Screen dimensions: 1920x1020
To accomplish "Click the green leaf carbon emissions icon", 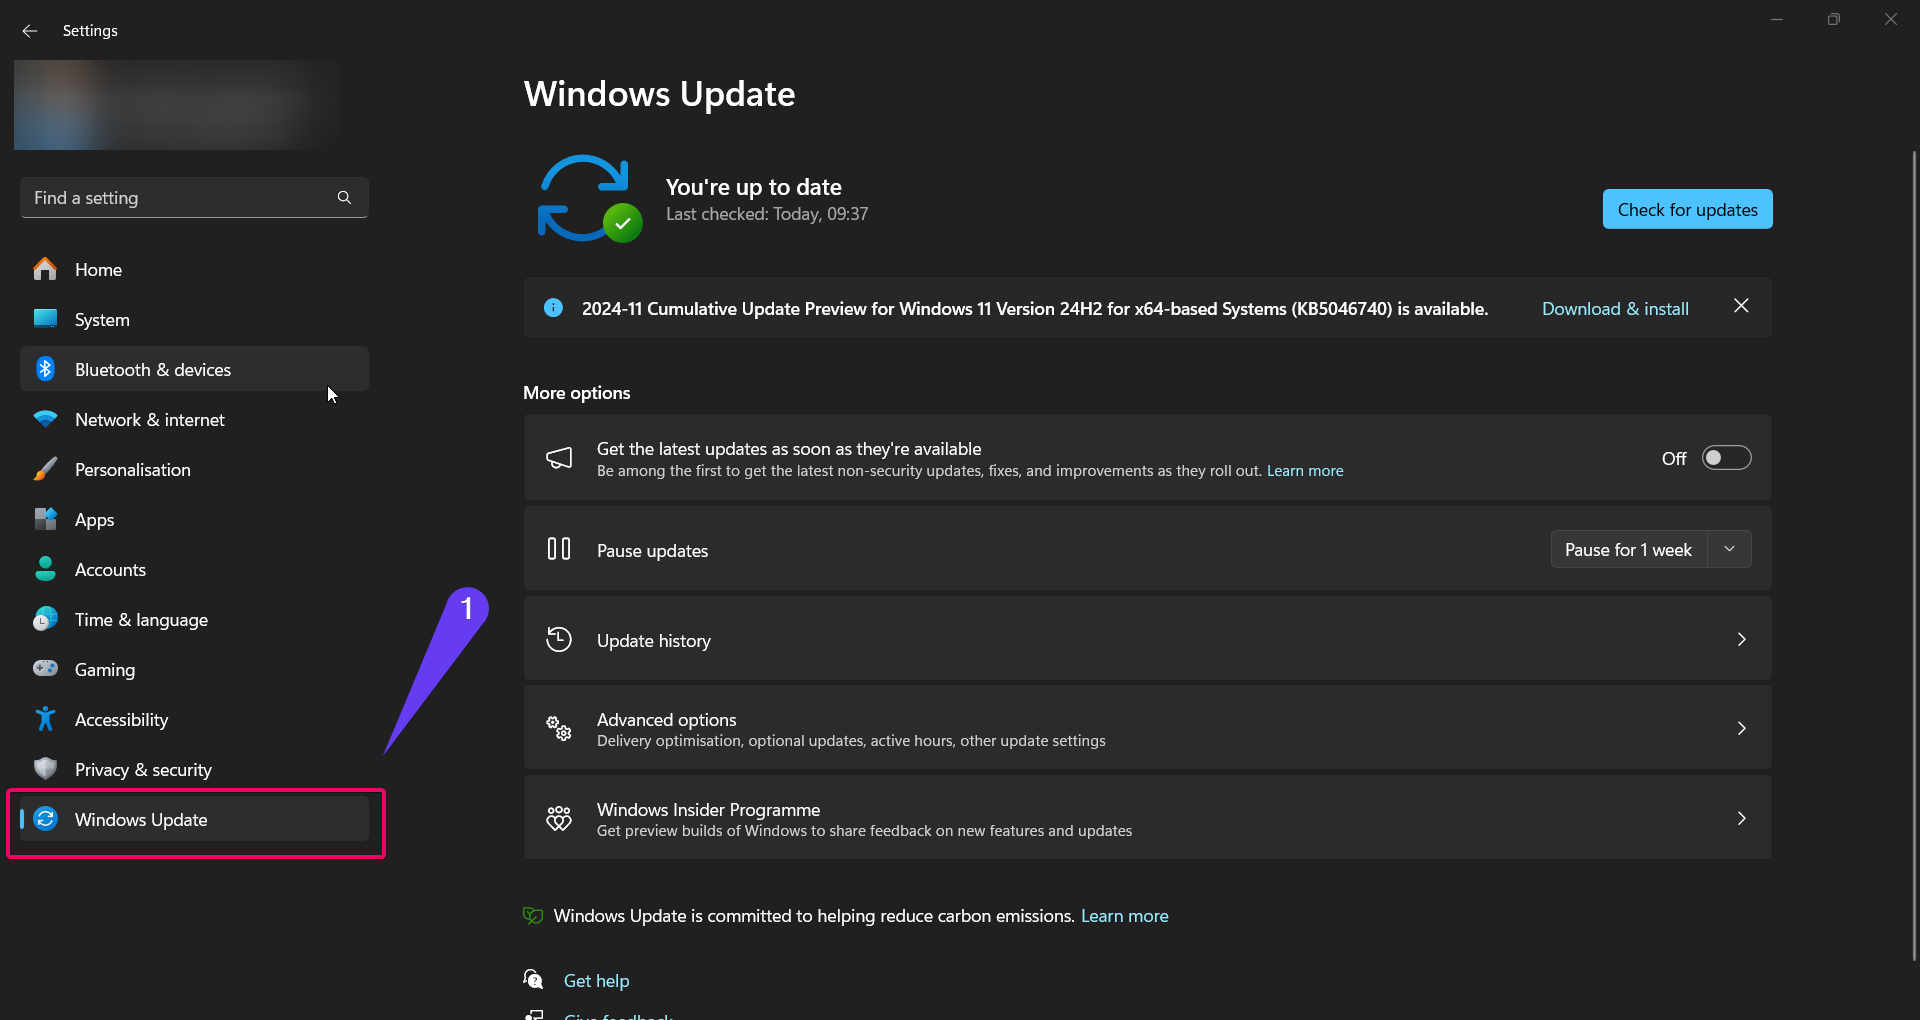I will click(x=533, y=915).
